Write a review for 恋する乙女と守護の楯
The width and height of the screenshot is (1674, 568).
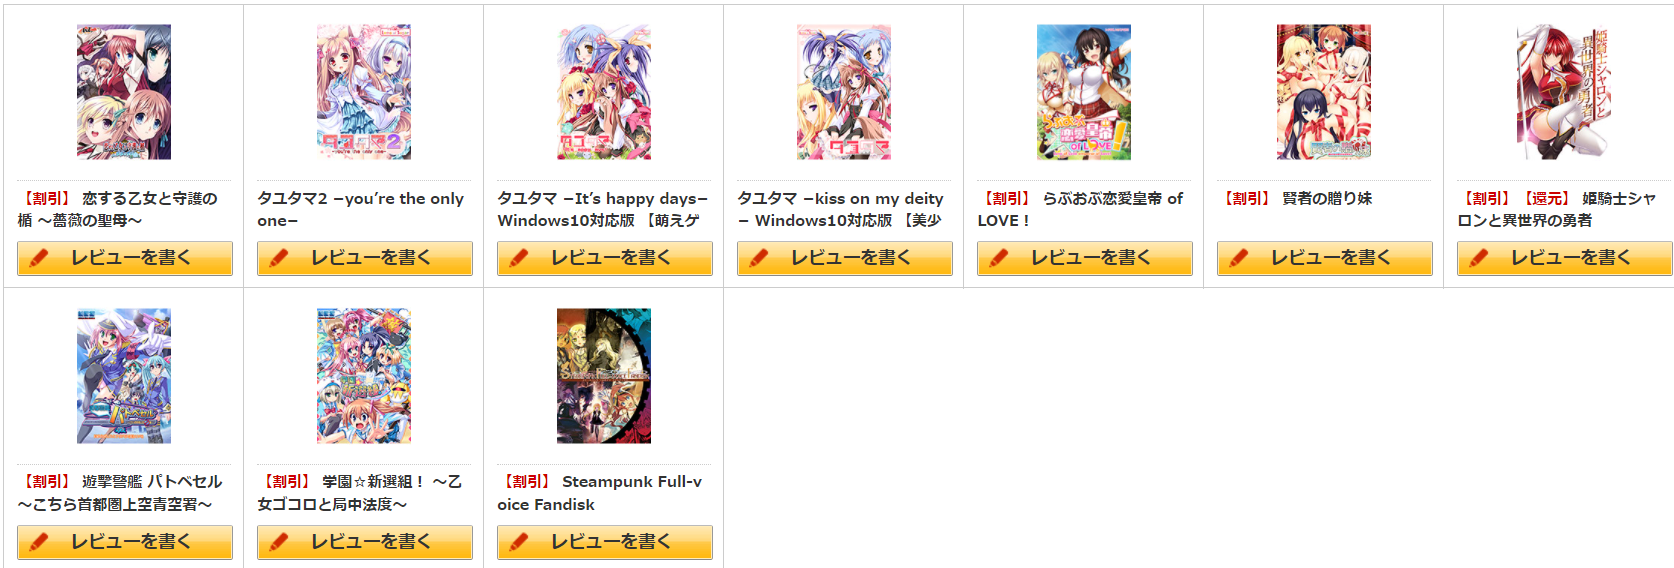point(125,258)
